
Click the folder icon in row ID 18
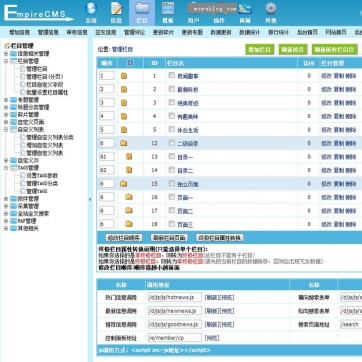(x=129, y=224)
